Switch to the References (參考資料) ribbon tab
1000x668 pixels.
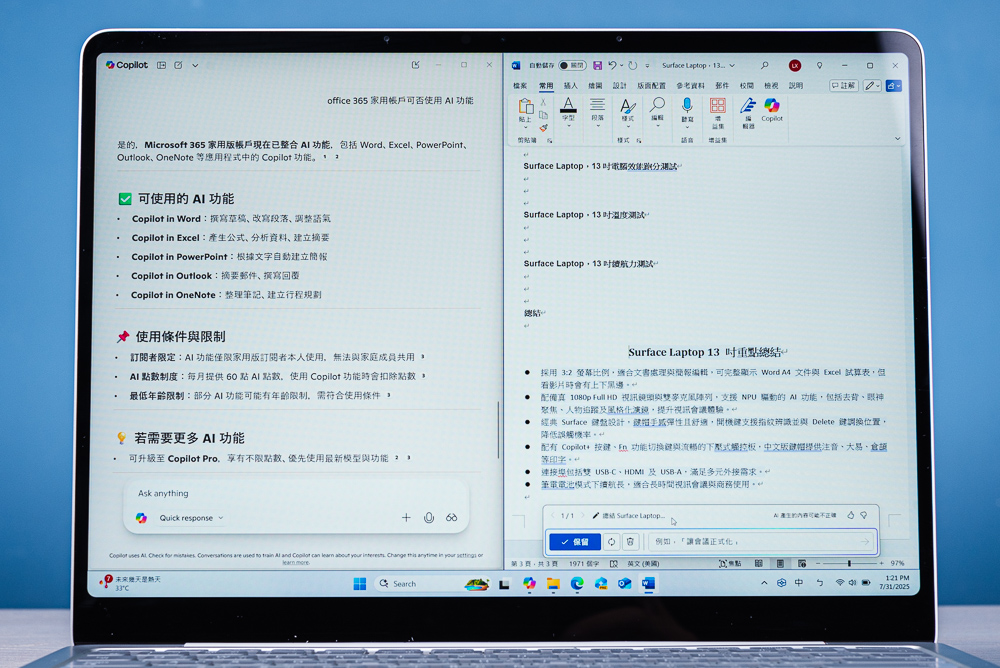tap(691, 85)
